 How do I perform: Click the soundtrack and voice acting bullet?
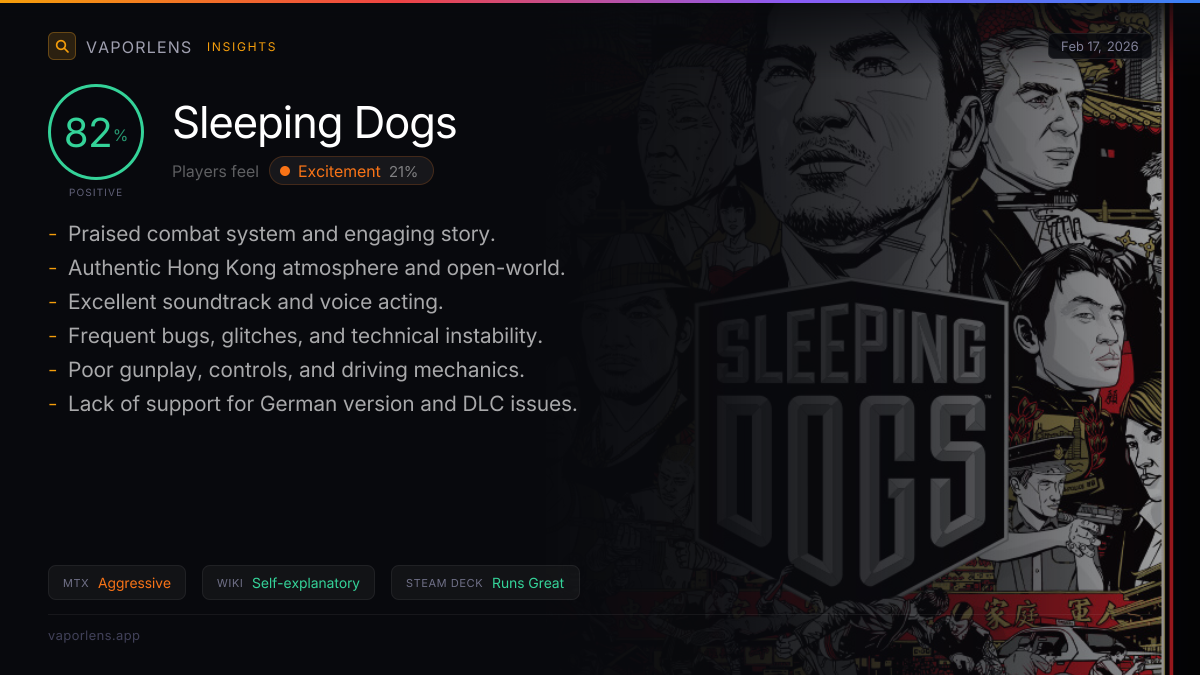[255, 302]
